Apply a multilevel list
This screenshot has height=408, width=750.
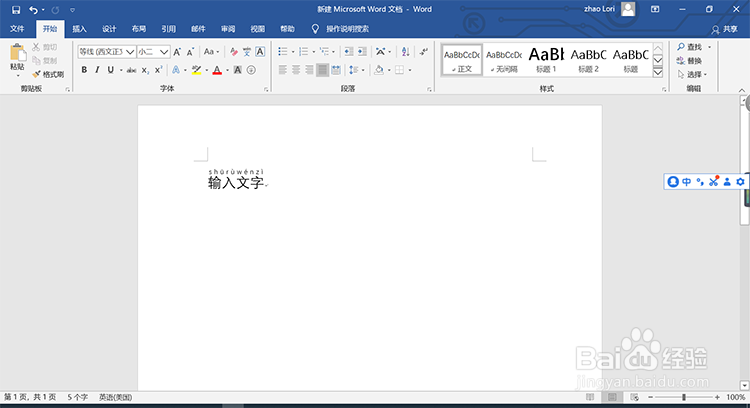point(324,52)
